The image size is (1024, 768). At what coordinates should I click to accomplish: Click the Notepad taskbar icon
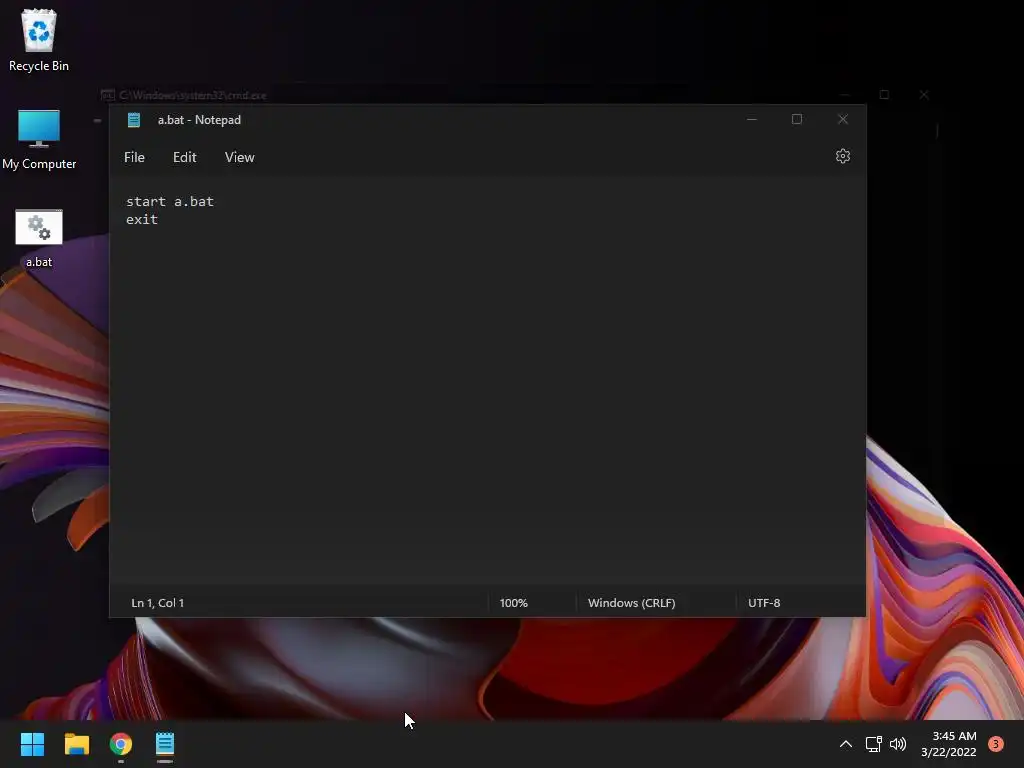click(165, 744)
